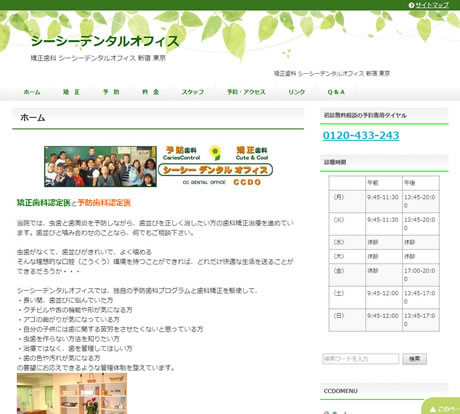This screenshot has height=414, width=460.
Task: Open the 予約・アクセス menu item
Action: (x=246, y=92)
